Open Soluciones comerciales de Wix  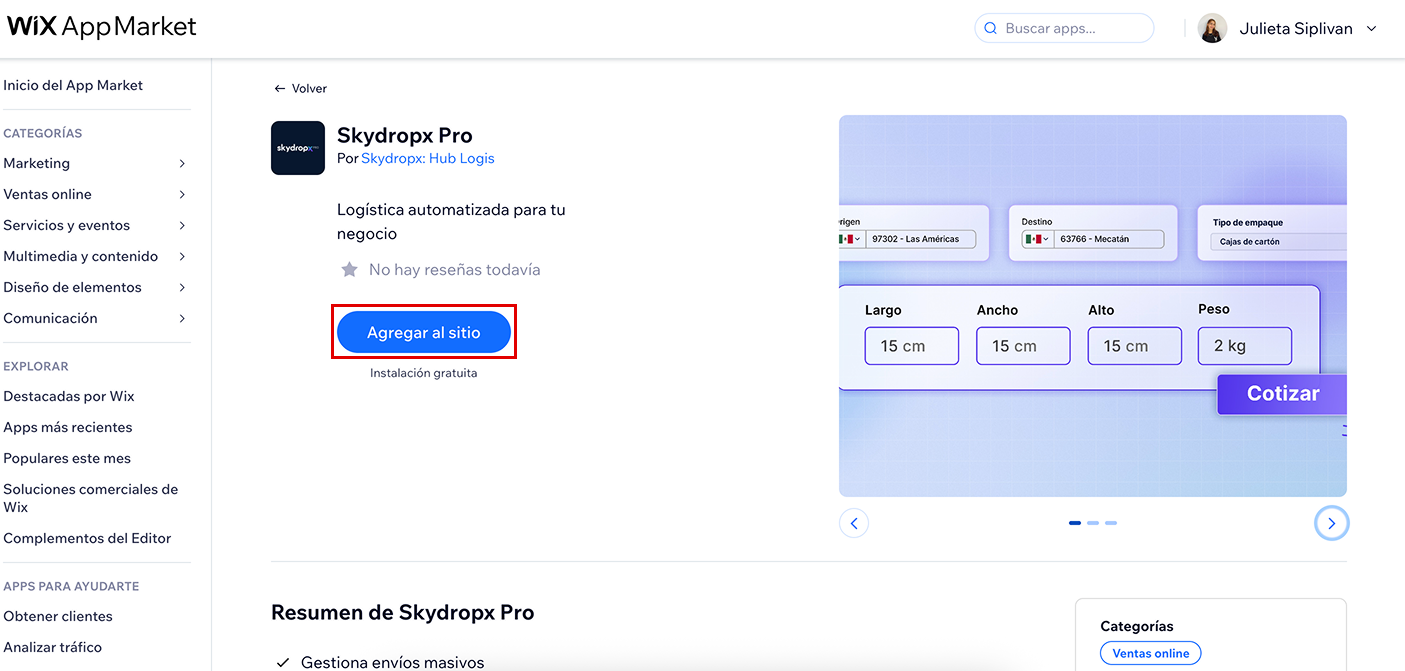click(x=91, y=498)
